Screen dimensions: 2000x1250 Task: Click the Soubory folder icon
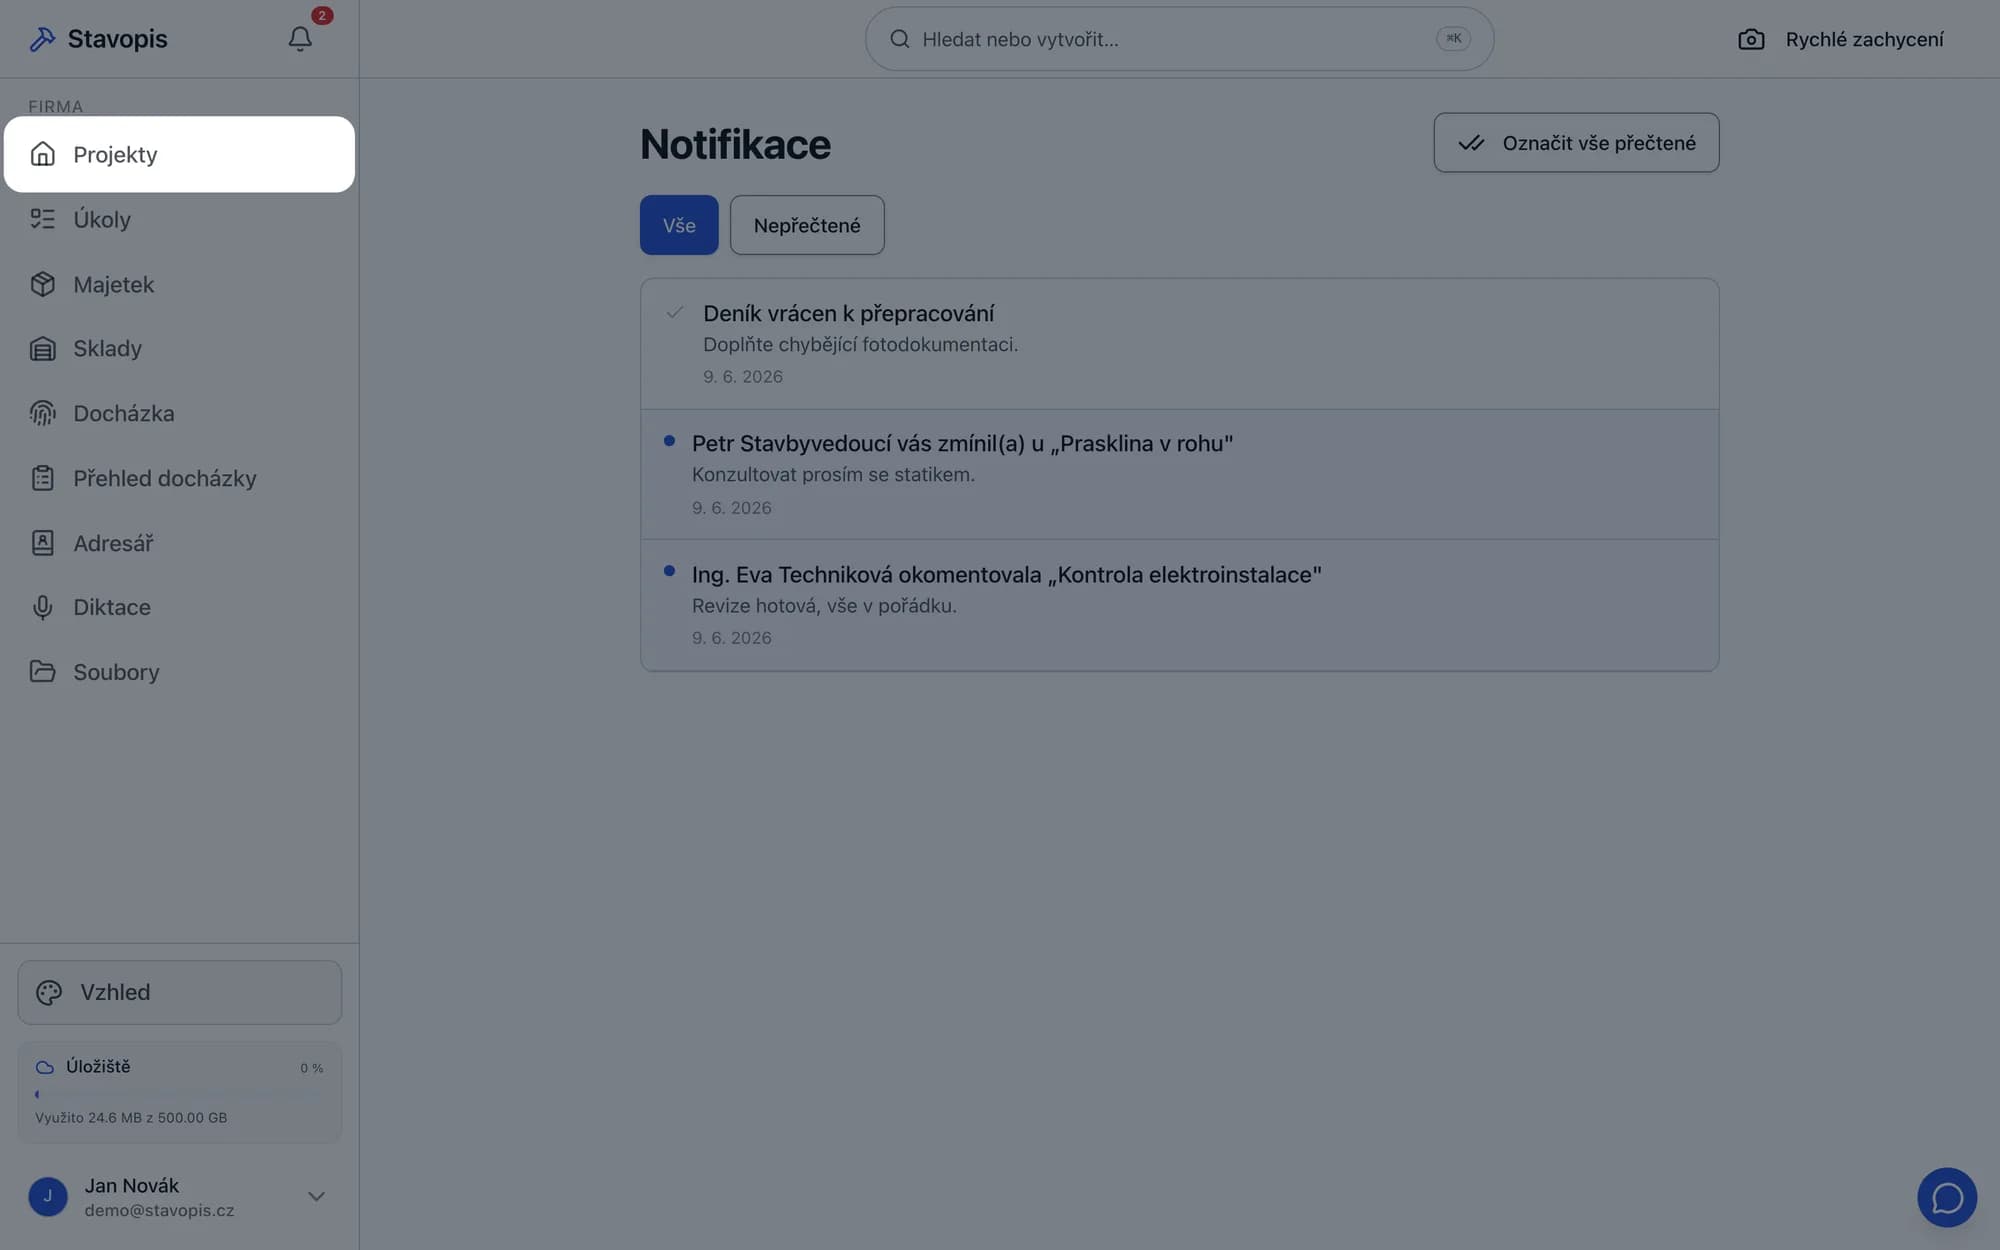point(42,672)
